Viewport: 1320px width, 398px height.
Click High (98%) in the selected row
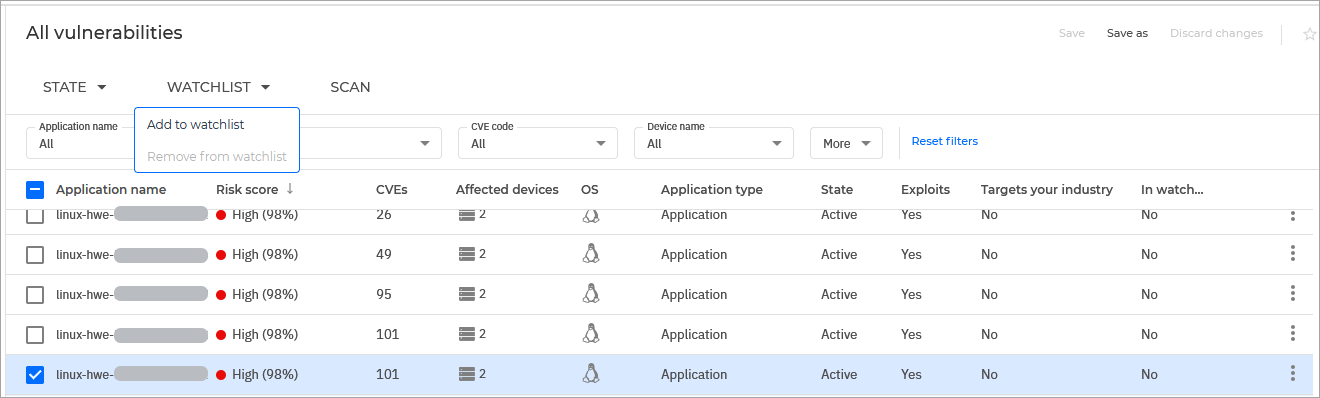click(265, 374)
